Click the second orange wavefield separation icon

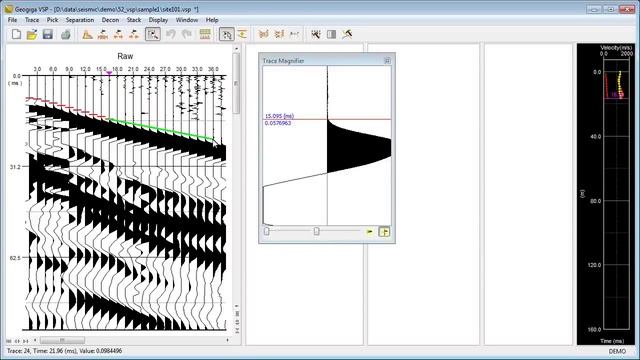tap(279, 34)
